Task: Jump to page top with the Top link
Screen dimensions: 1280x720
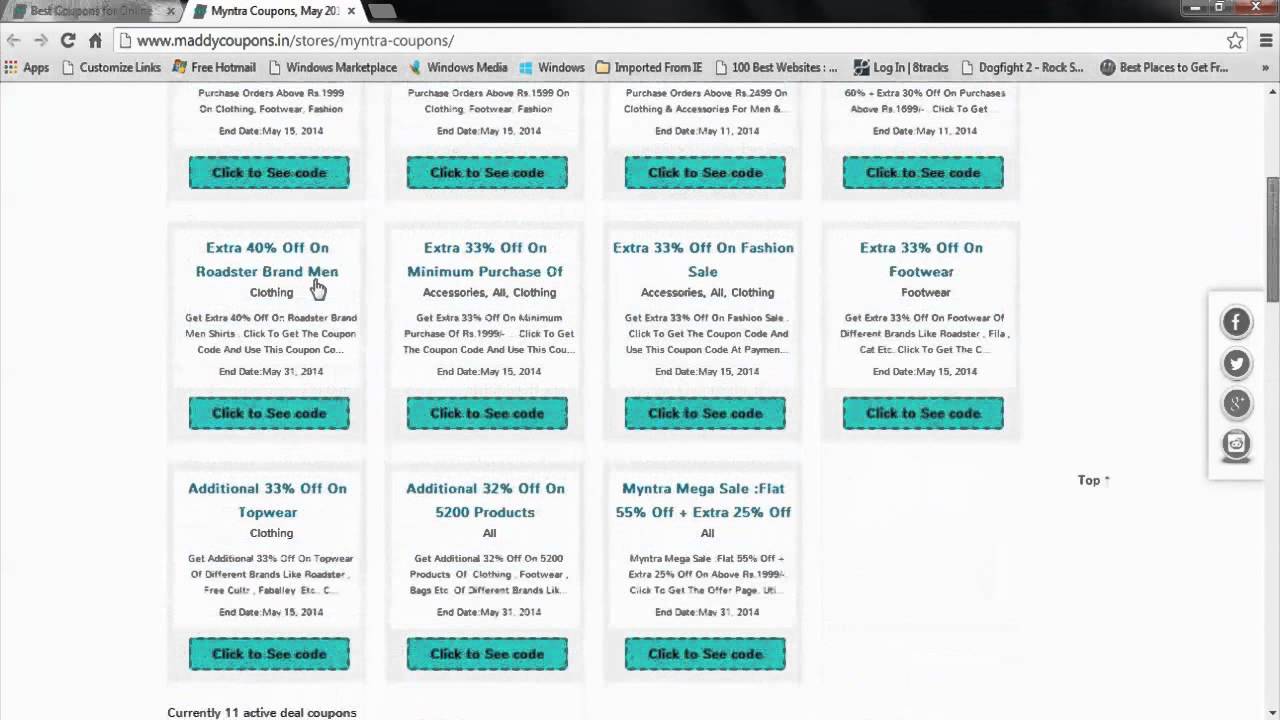Action: click(1094, 480)
